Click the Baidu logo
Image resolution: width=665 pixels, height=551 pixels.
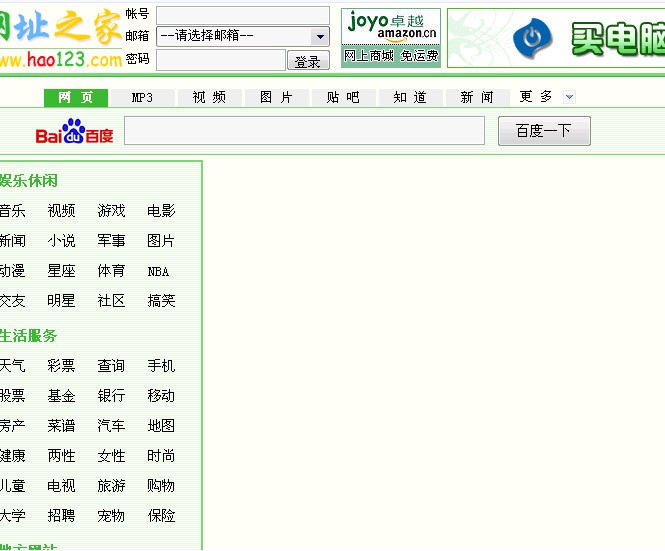coord(75,131)
